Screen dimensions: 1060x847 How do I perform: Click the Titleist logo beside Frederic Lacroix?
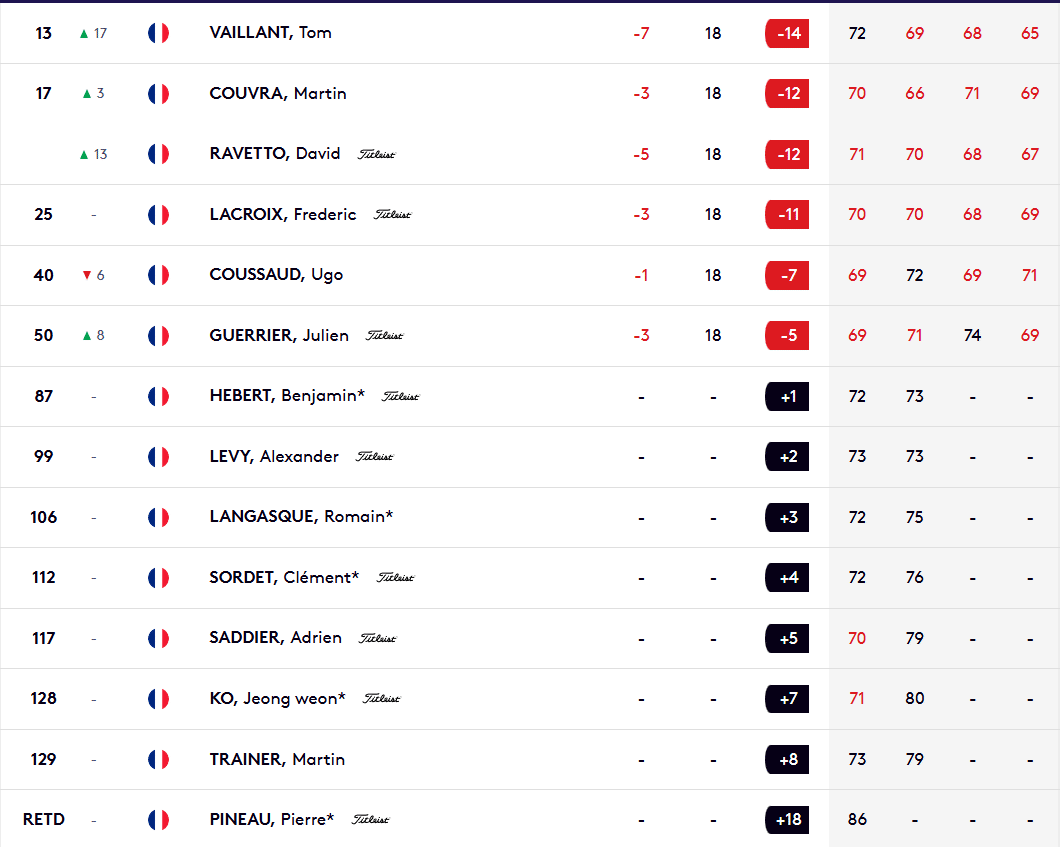coord(393,215)
